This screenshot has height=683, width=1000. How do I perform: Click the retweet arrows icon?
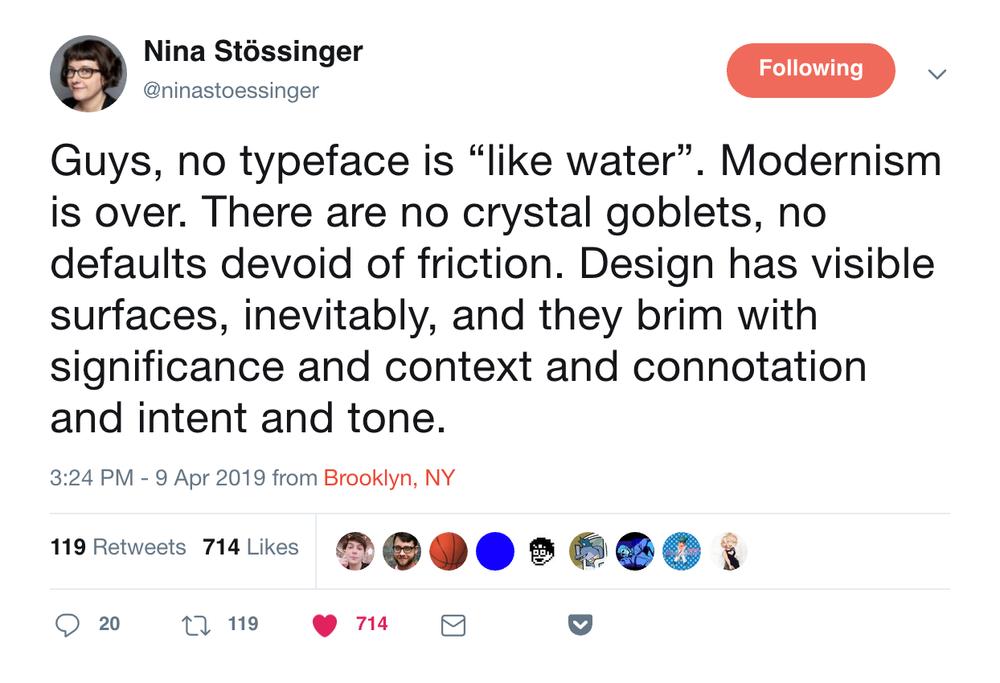tap(196, 626)
